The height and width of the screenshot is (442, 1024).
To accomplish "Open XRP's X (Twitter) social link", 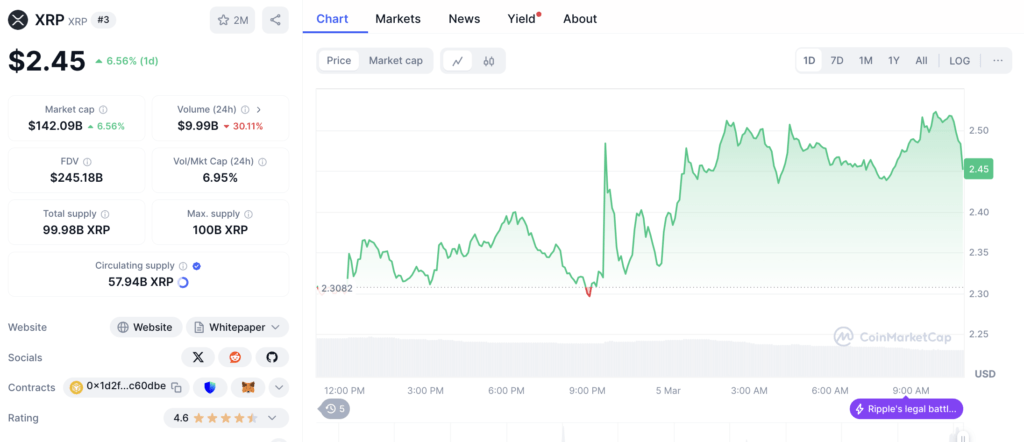I will click(199, 357).
